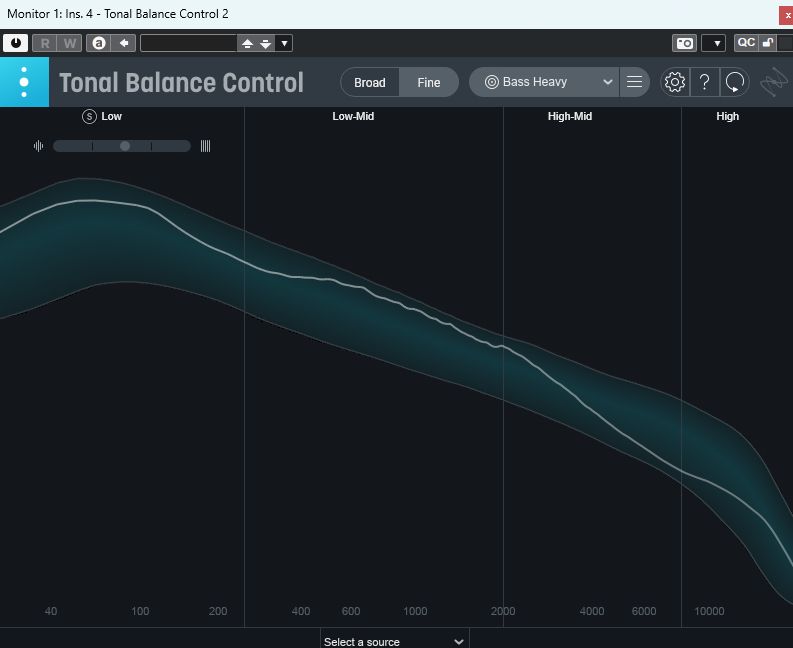The width and height of the screenshot is (793, 648).
Task: Click the target curve bullseye icon
Action: click(x=492, y=82)
